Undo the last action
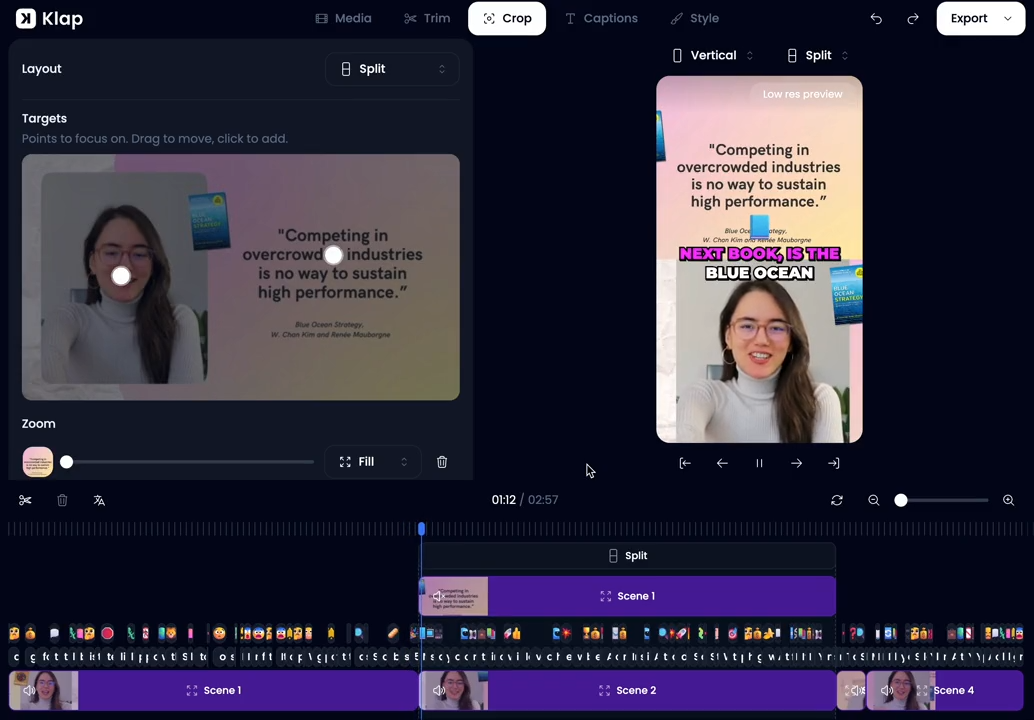Image resolution: width=1034 pixels, height=720 pixels. point(876,18)
